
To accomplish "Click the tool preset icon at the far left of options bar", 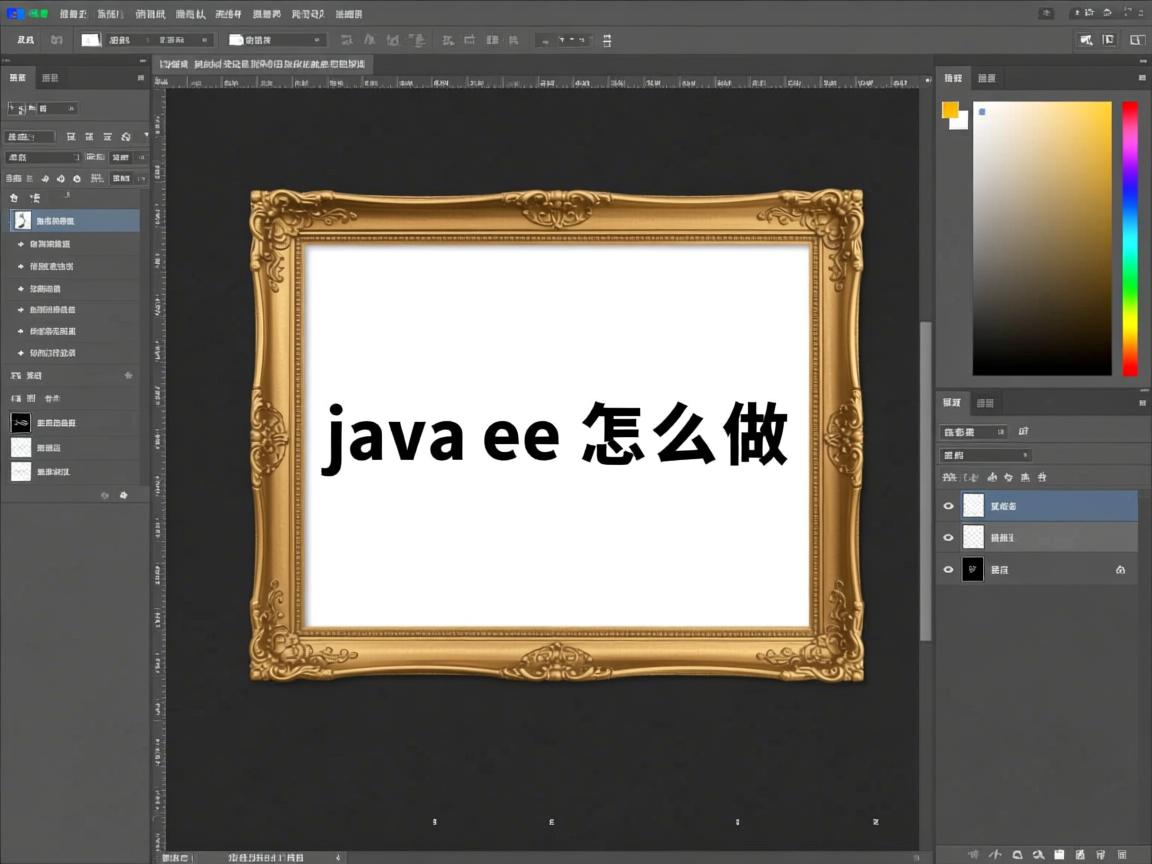I will pyautogui.click(x=22, y=40).
